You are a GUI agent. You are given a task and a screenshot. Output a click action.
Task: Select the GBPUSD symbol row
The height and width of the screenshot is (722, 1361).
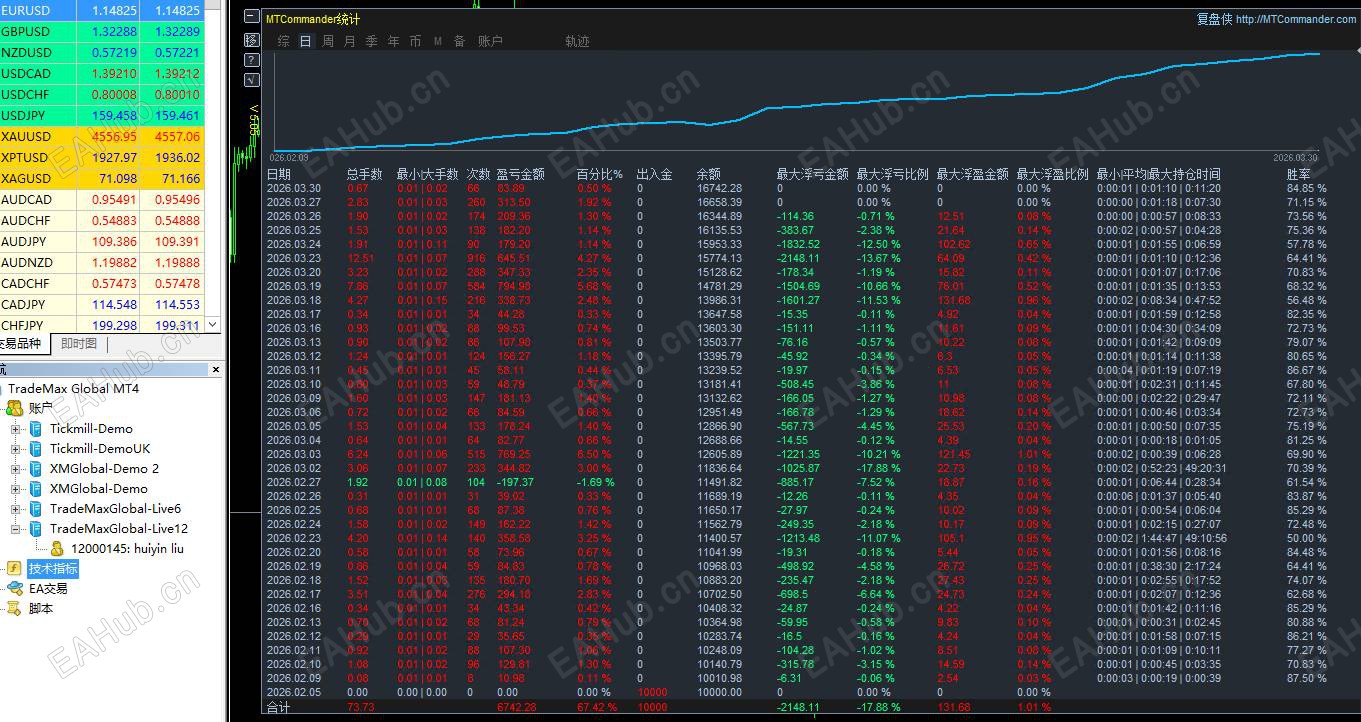tap(102, 31)
